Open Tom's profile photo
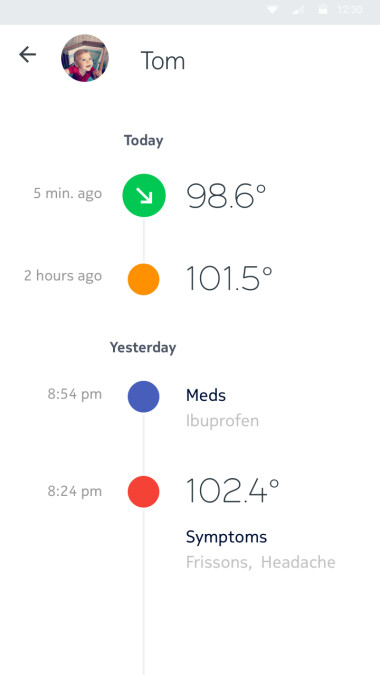Image resolution: width=380 pixels, height=675 pixels. pyautogui.click(x=85, y=58)
